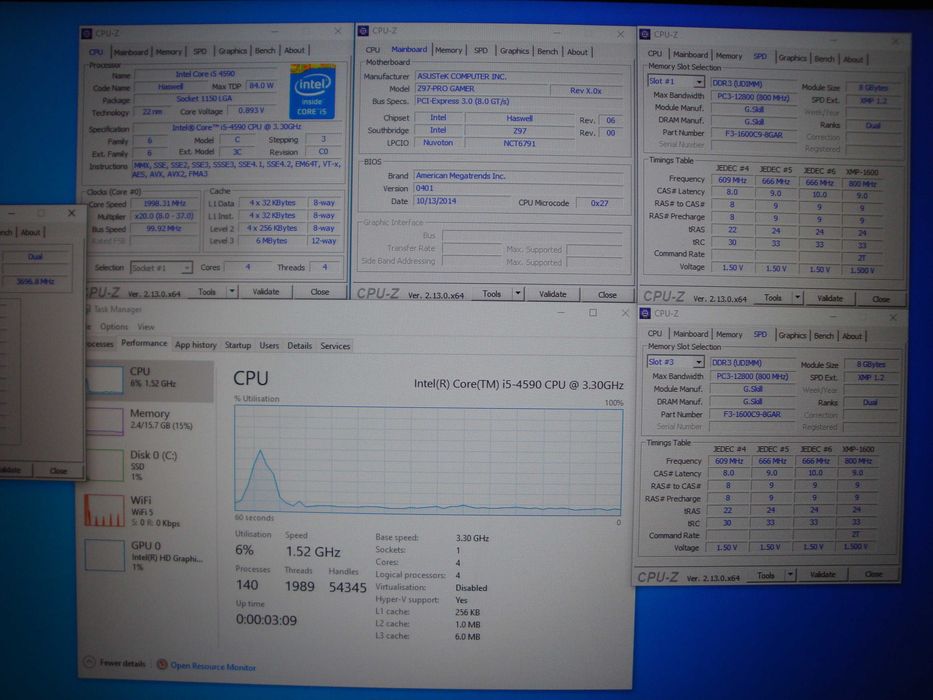Click the DDR3 (UDIMM) type field in Slot #3
The width and height of the screenshot is (933, 700).
pyautogui.click(x=753, y=362)
